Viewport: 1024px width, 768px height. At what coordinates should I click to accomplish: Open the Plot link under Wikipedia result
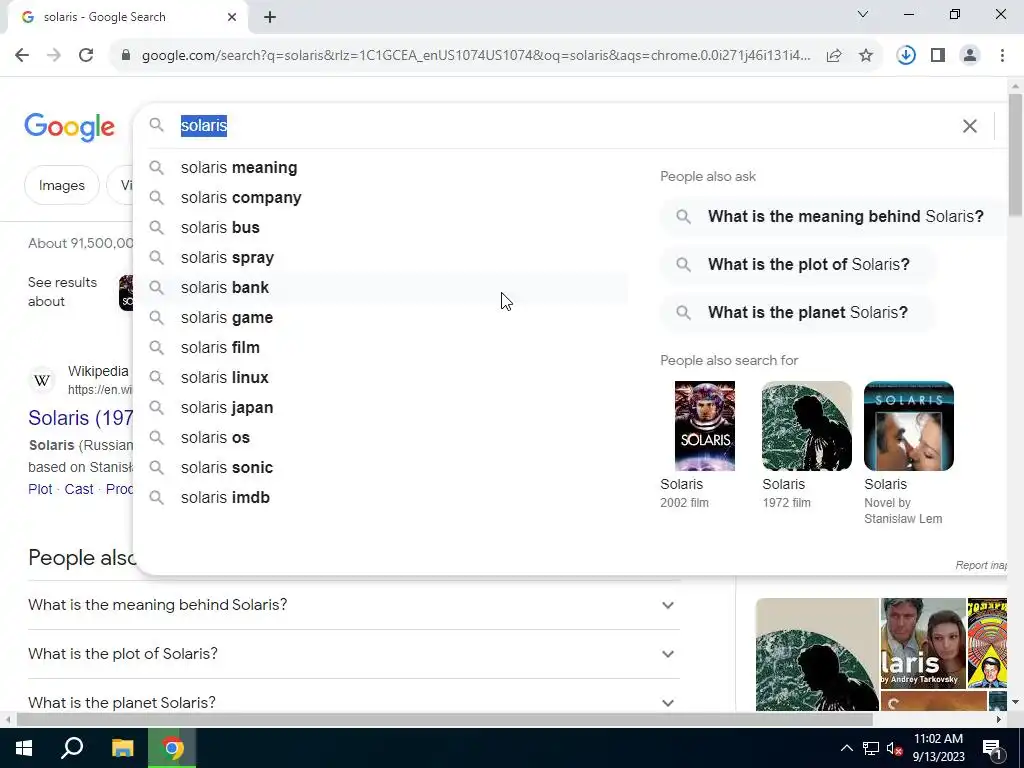40,489
